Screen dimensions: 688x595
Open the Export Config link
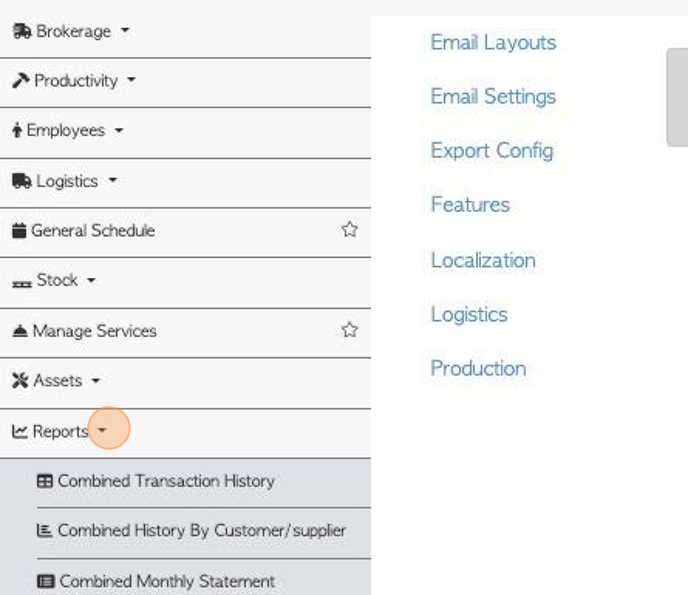[492, 151]
